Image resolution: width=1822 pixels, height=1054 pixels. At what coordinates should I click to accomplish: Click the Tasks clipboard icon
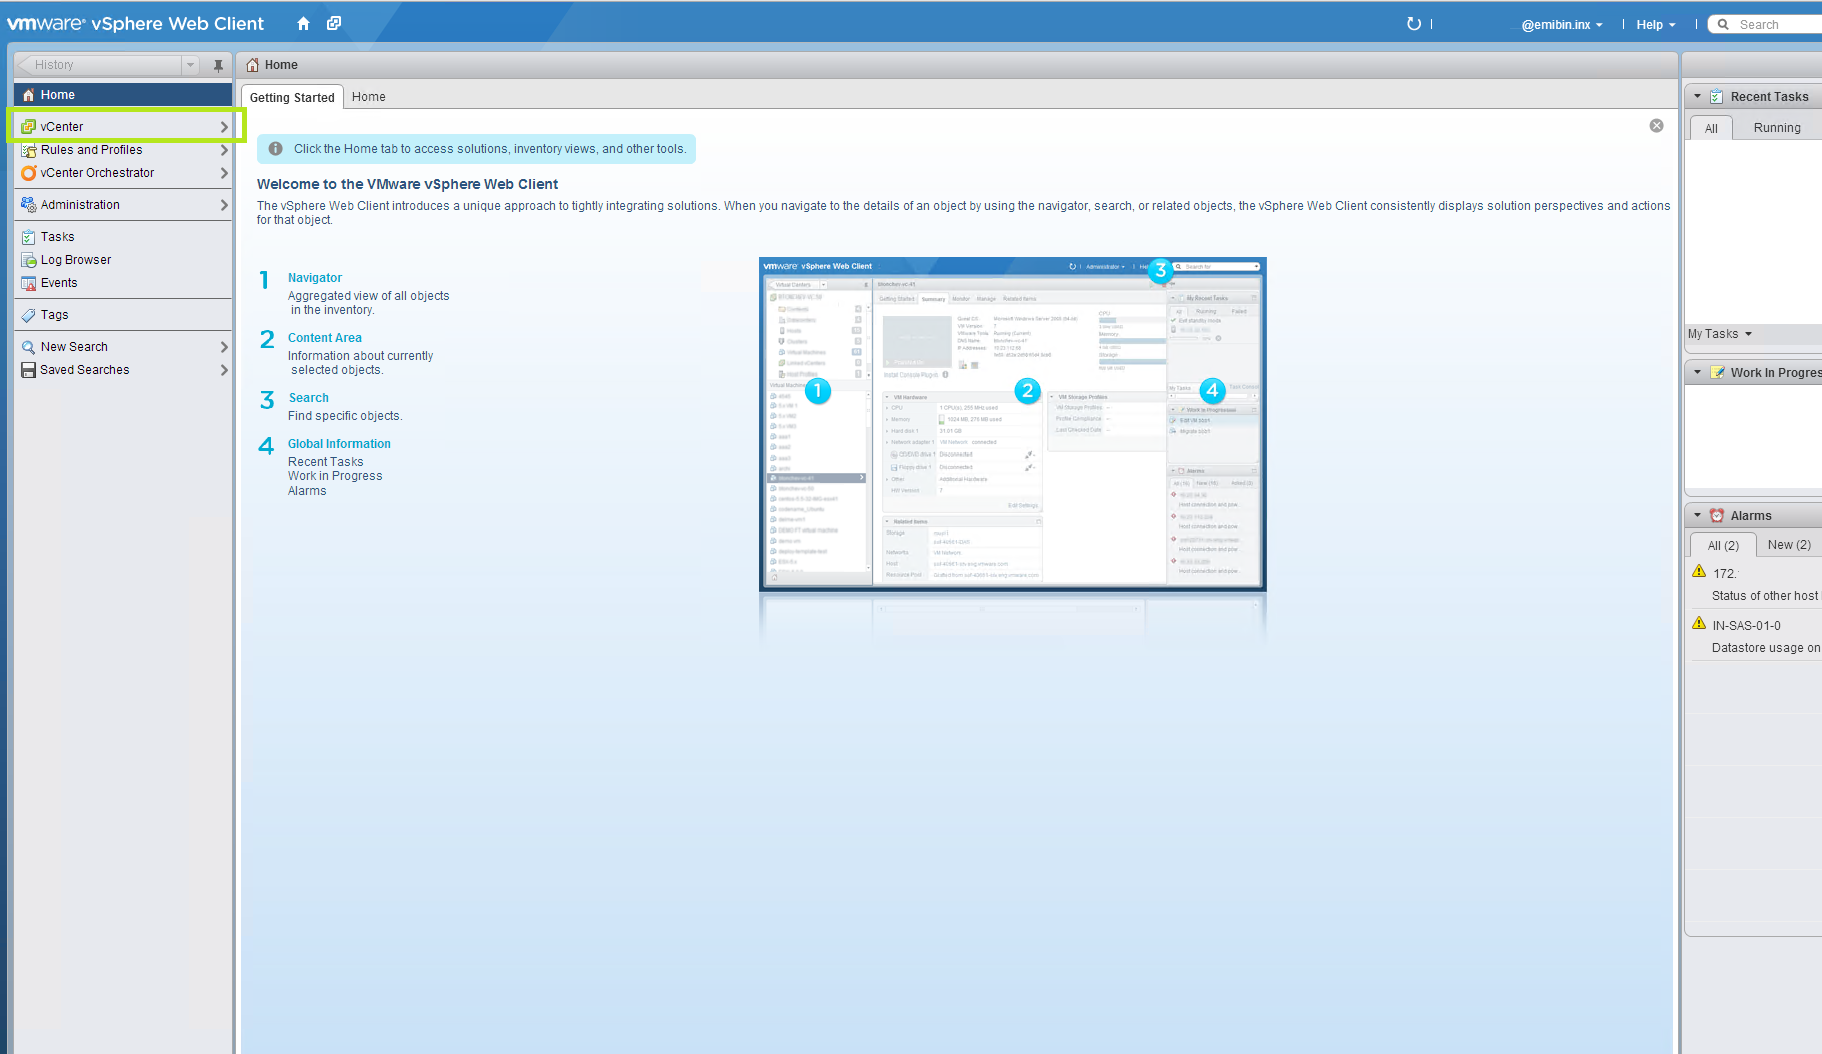[28, 237]
